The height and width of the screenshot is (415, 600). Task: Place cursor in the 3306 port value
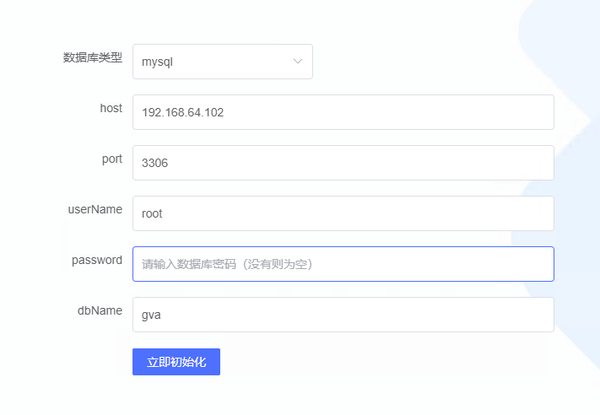pyautogui.click(x=155, y=163)
